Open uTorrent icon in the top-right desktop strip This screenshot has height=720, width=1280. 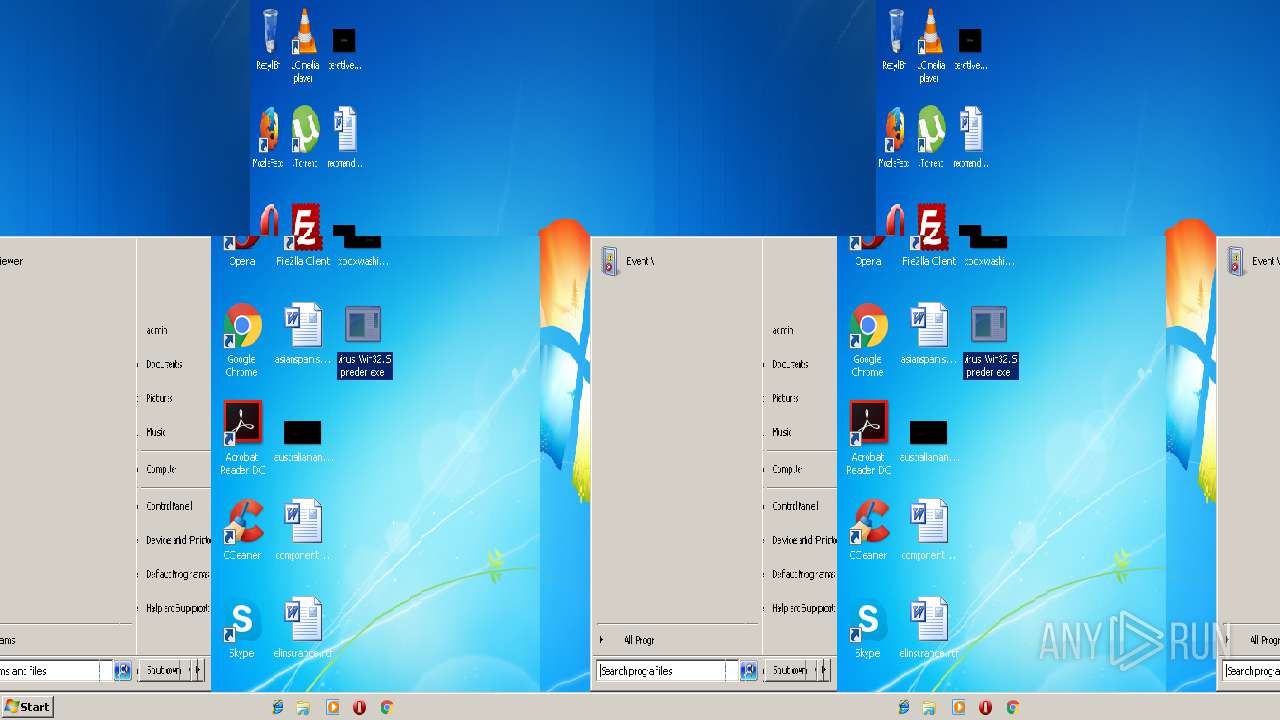coord(930,138)
